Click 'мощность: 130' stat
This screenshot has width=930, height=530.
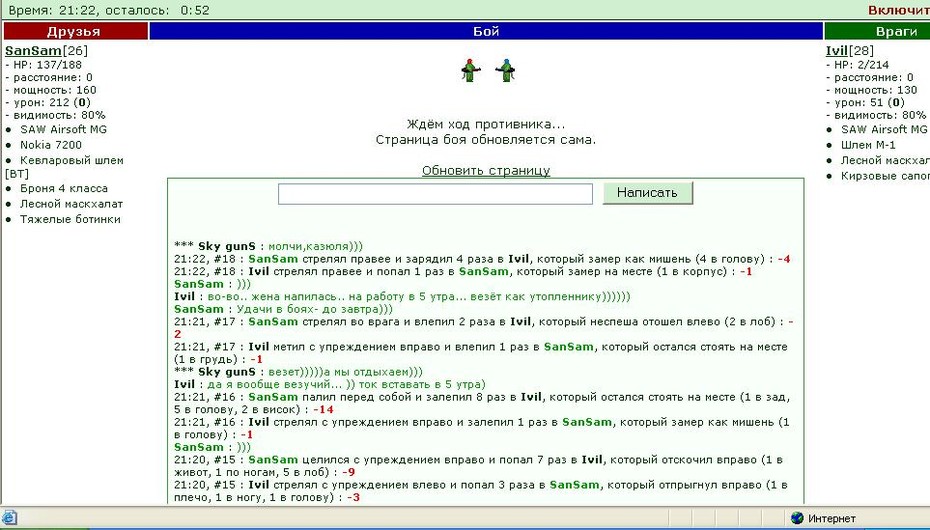coord(875,90)
